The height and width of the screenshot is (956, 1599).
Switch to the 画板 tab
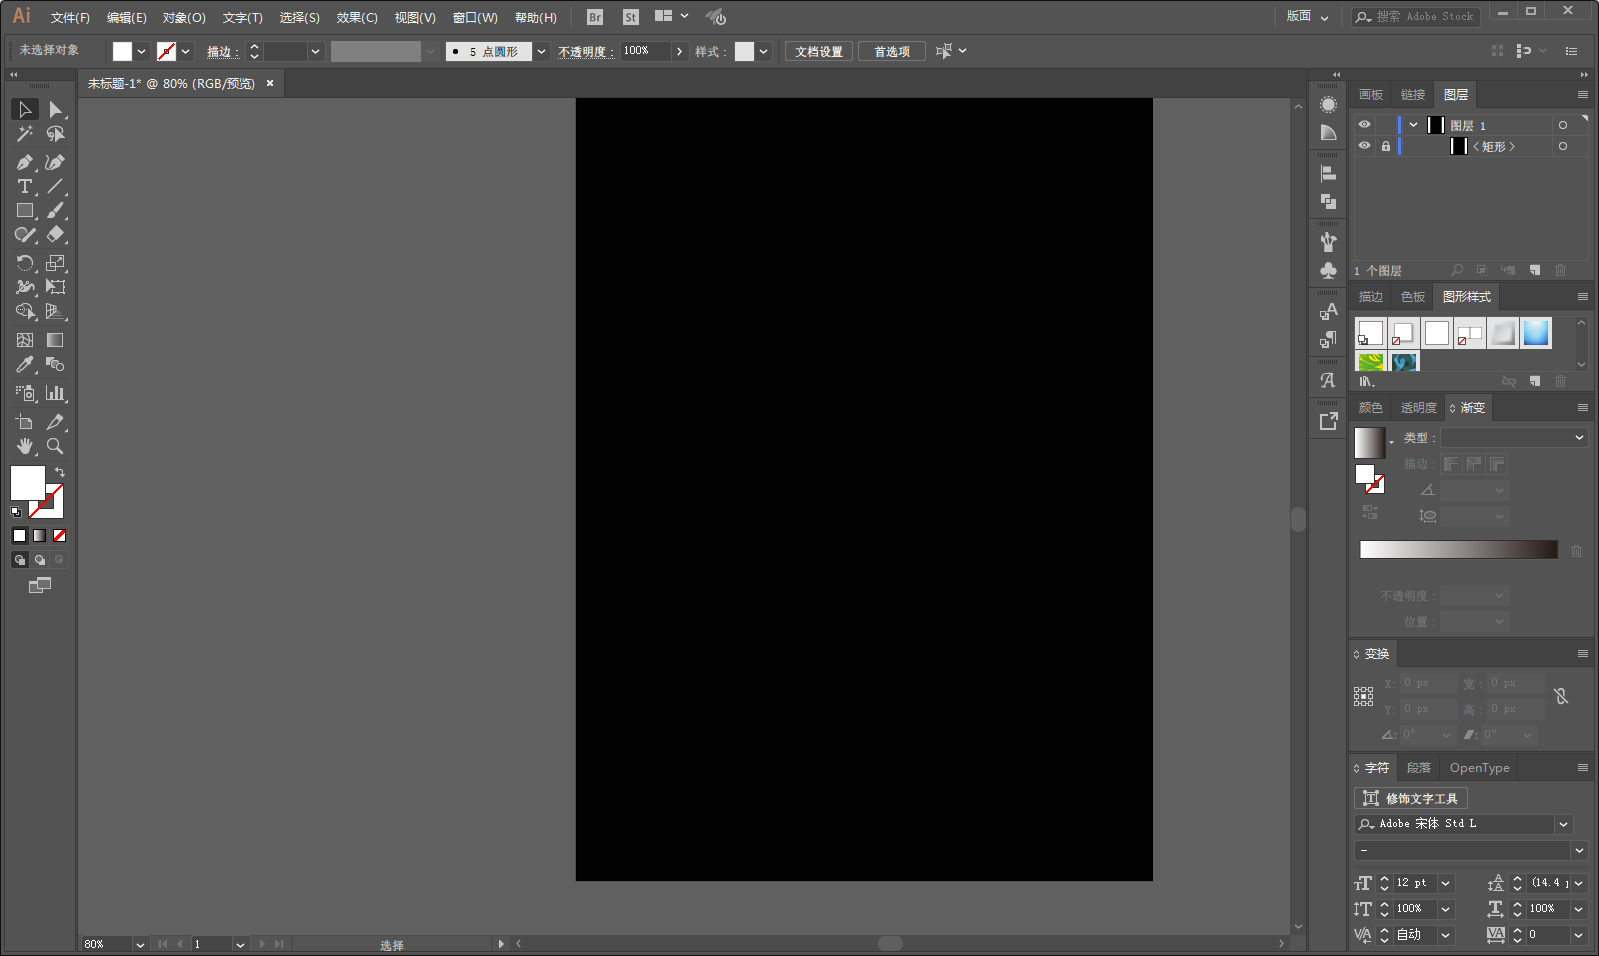tap(1371, 95)
